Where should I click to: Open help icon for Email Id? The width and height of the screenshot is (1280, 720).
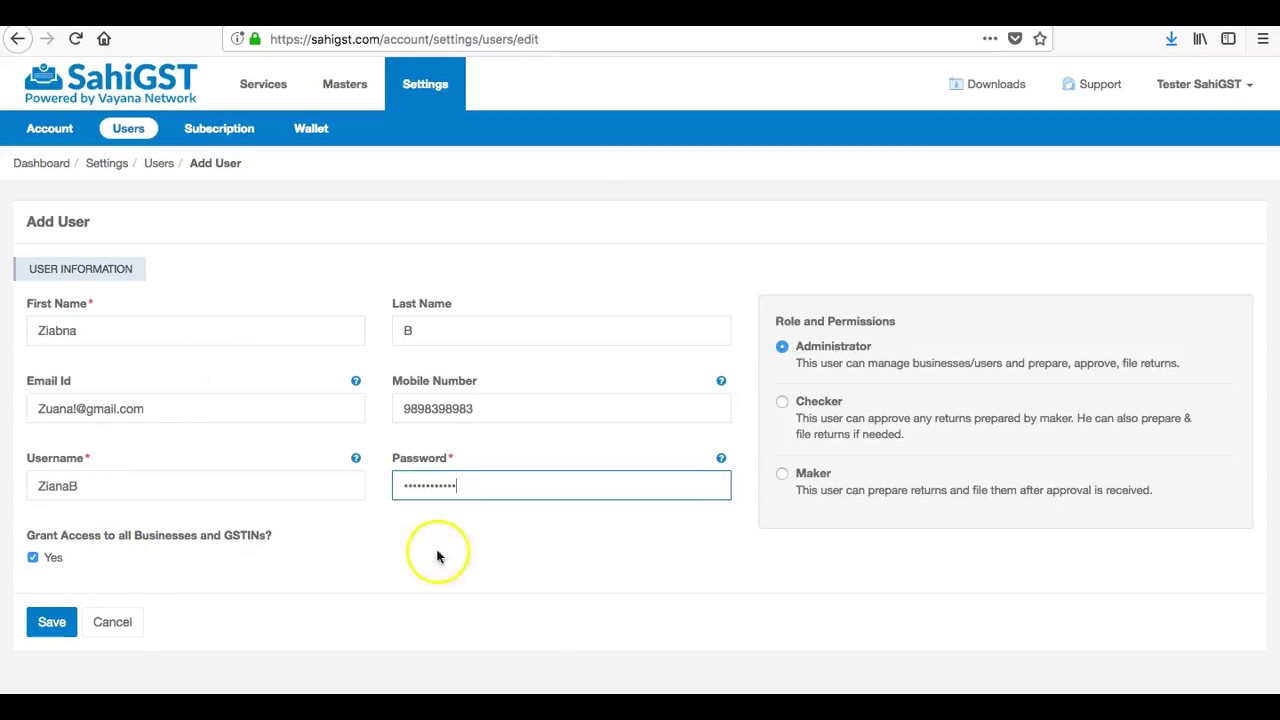tap(356, 381)
